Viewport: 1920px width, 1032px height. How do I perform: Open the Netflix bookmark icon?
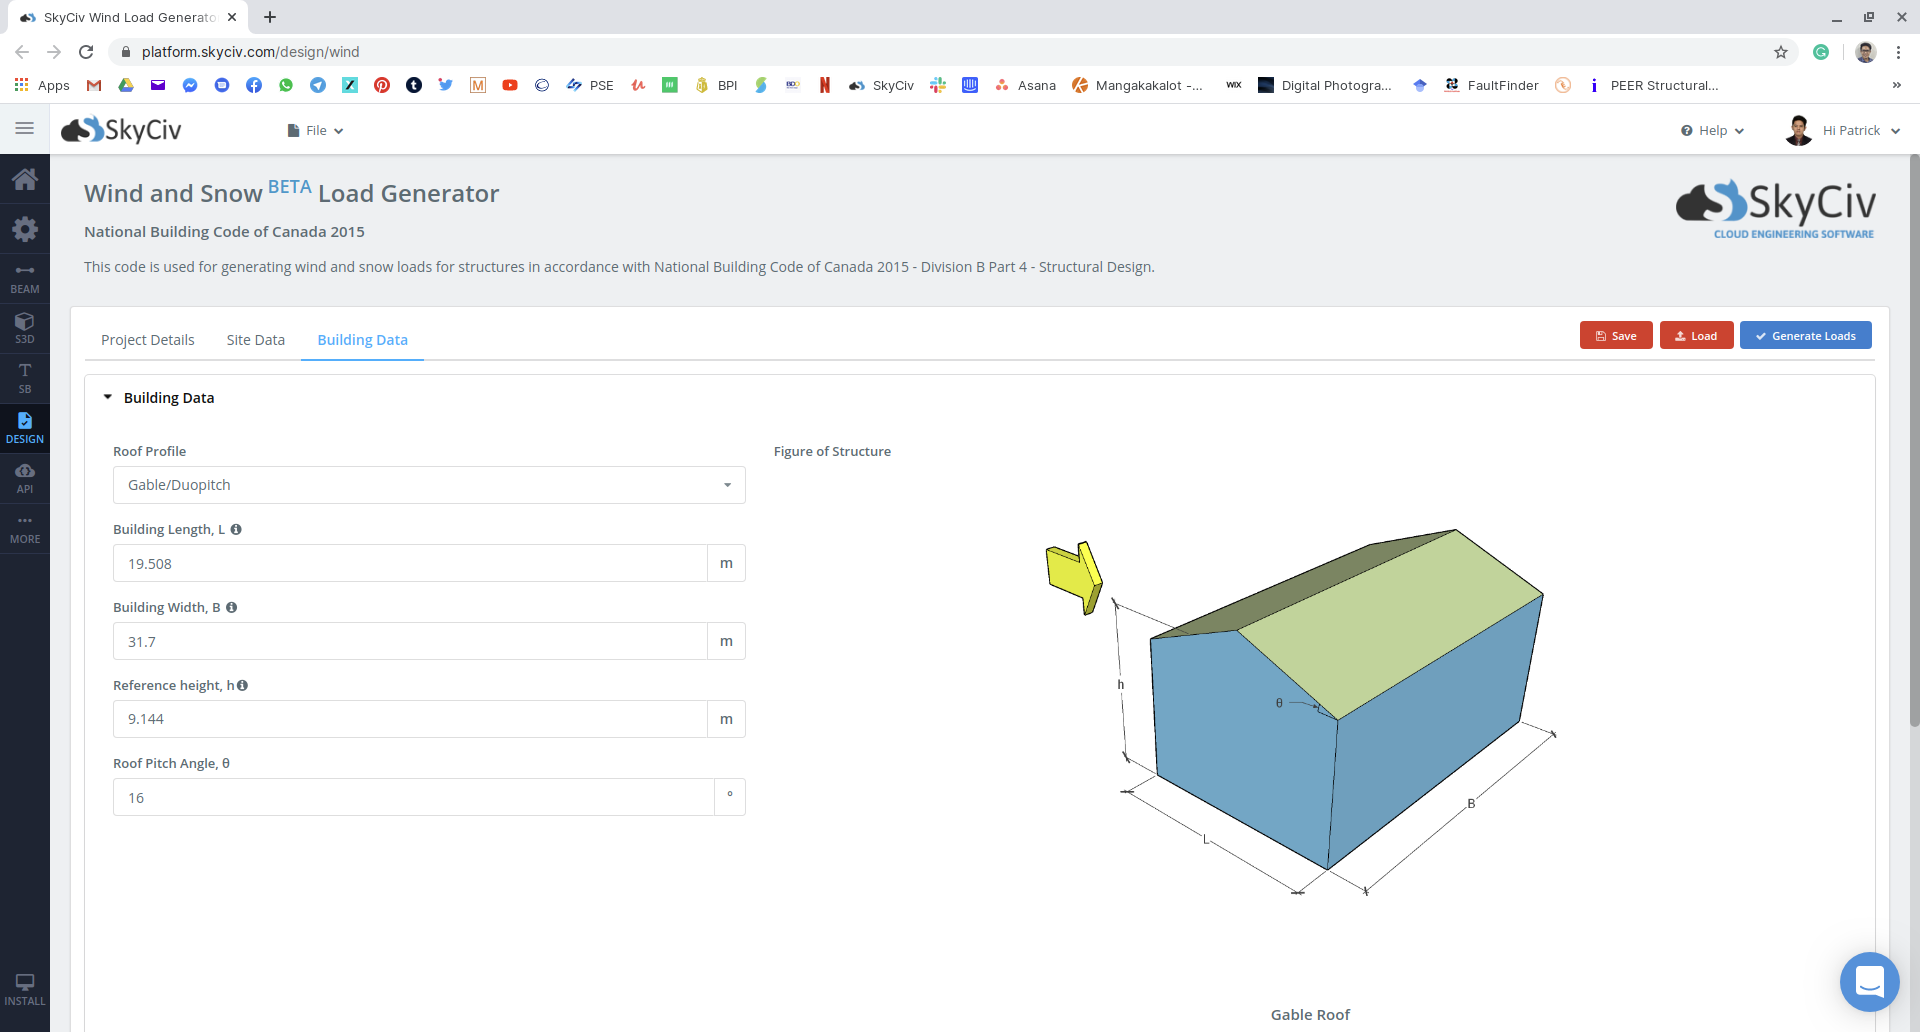[825, 85]
